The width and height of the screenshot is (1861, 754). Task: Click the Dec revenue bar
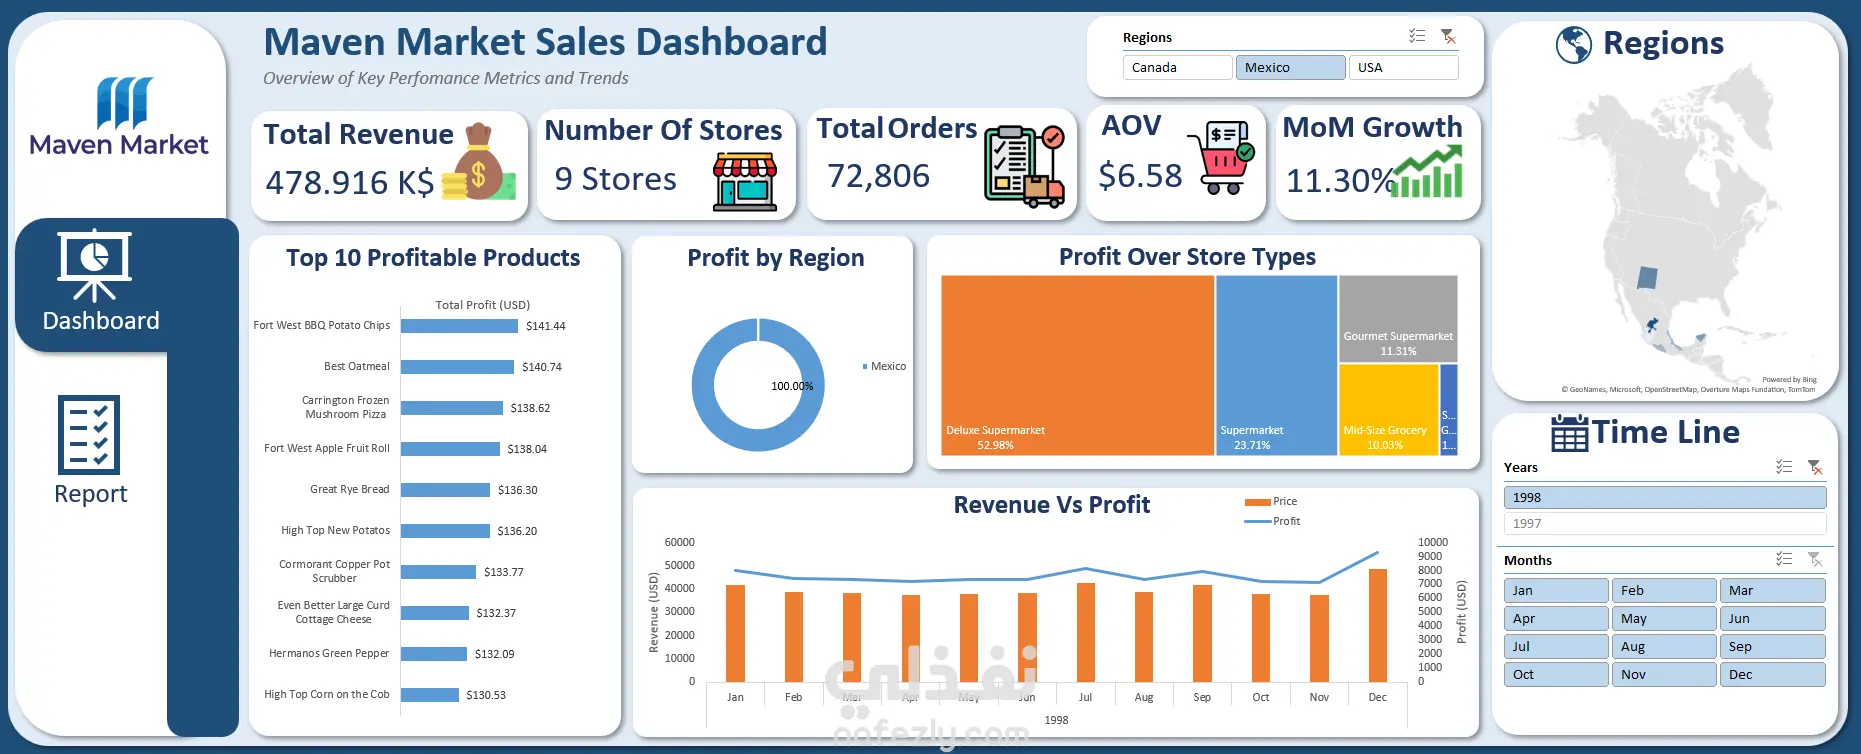click(x=1378, y=625)
